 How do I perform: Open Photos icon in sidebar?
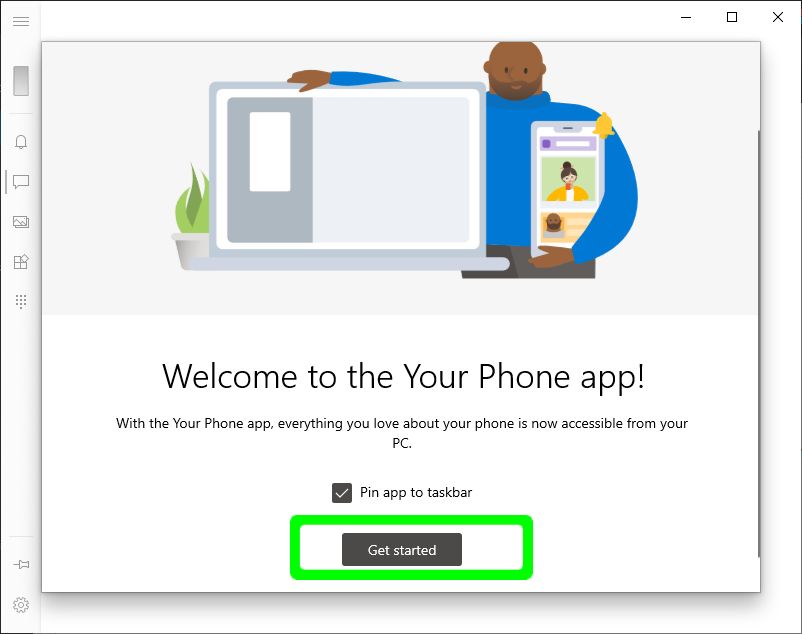[21, 222]
